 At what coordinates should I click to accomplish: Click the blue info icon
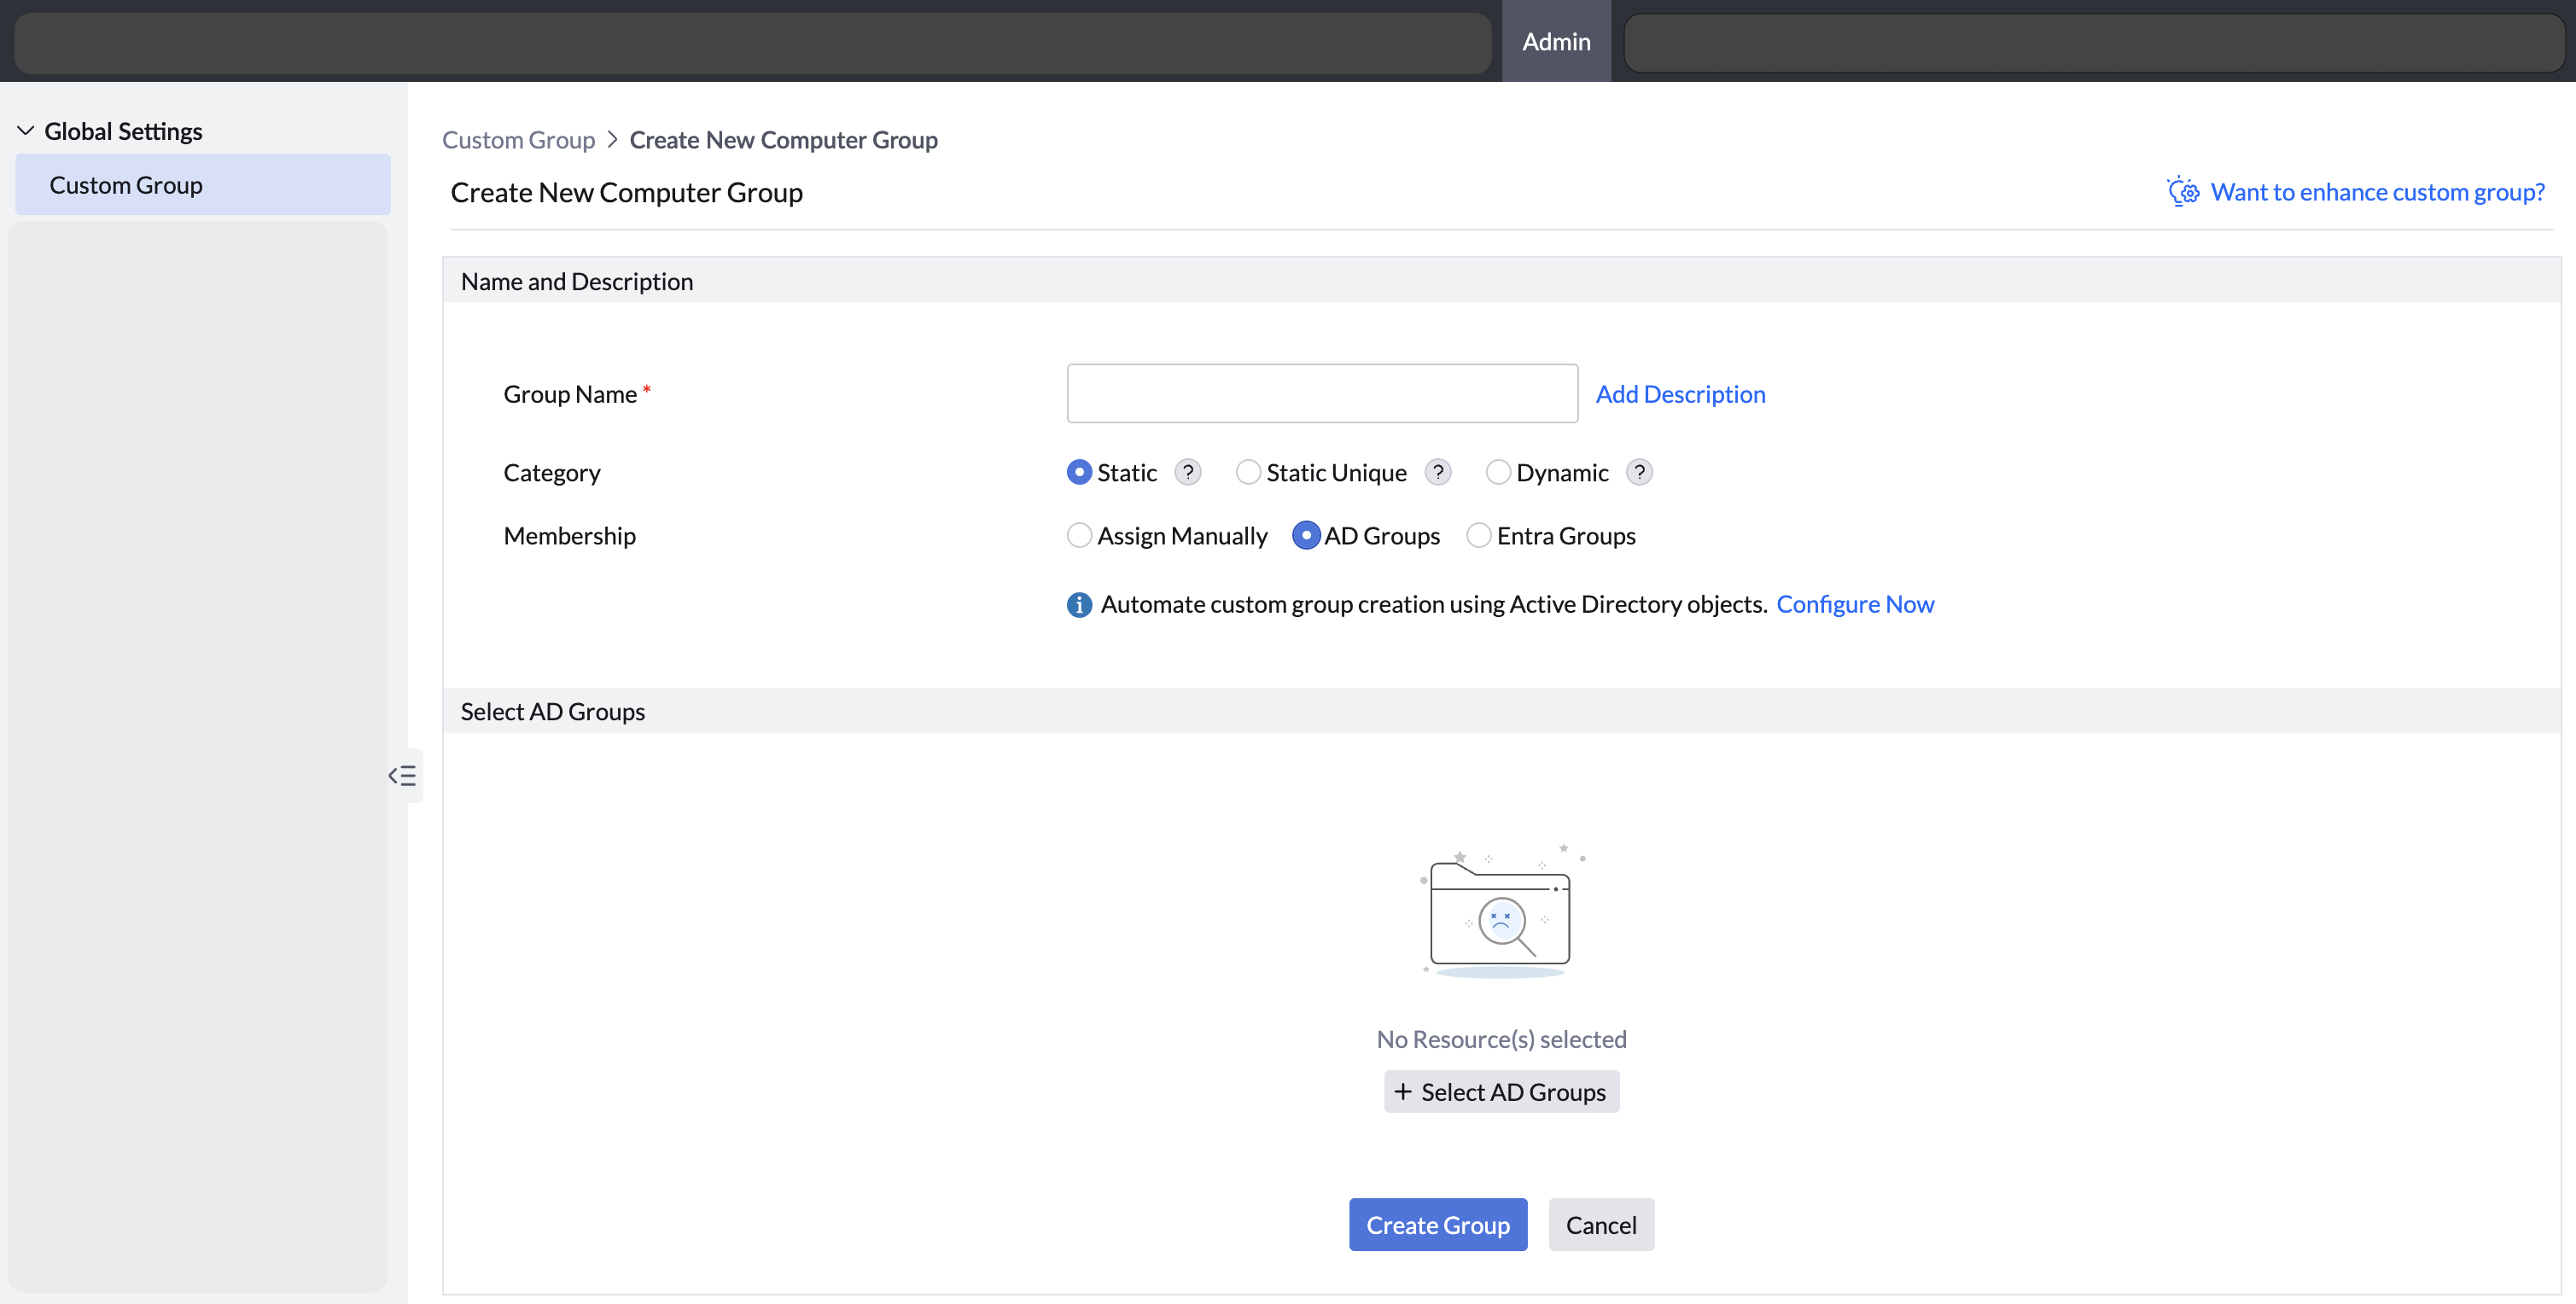click(1079, 604)
